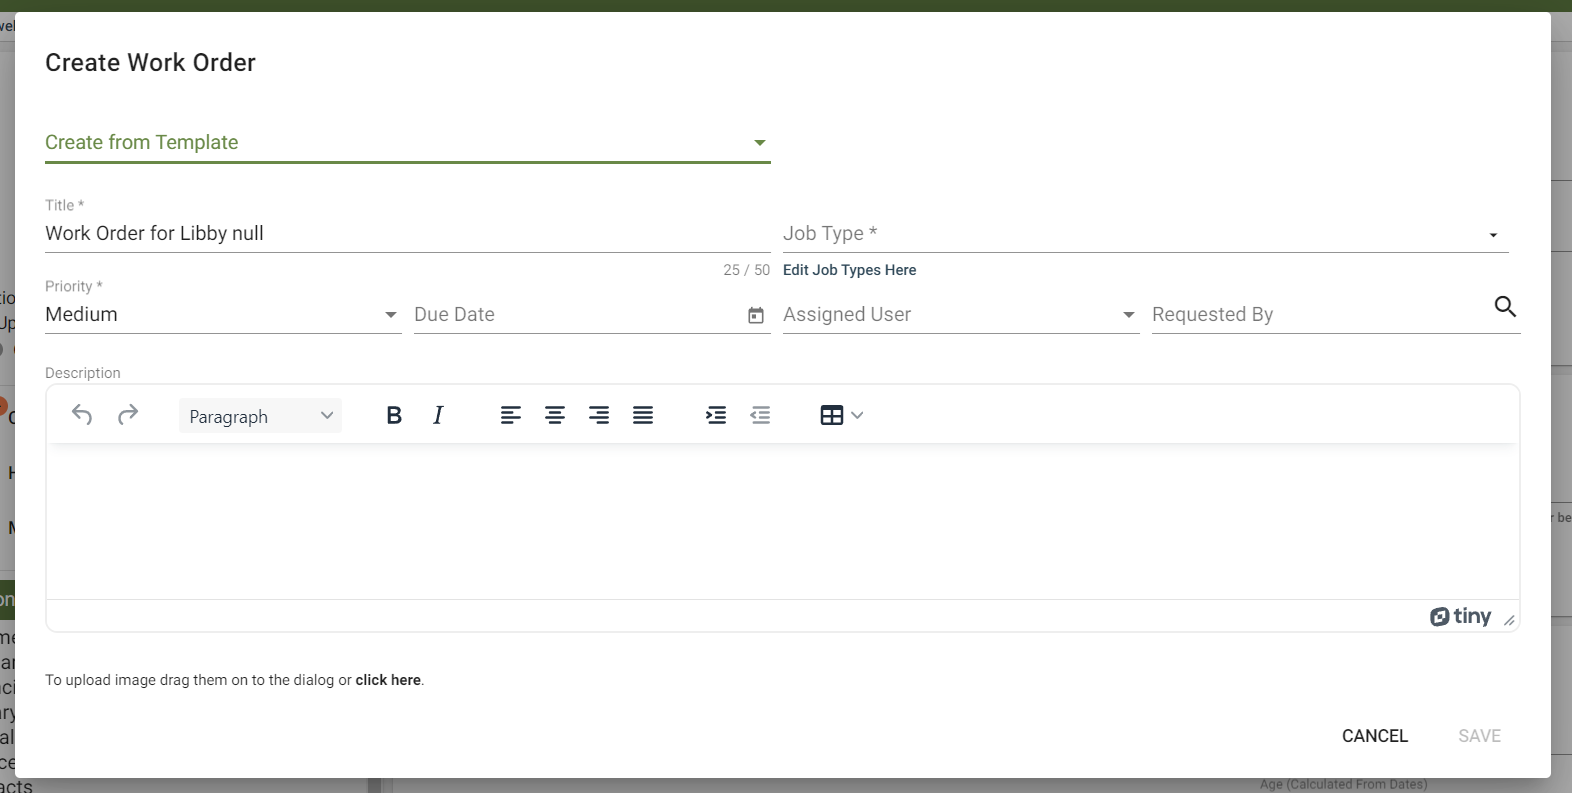Align description text left
Viewport: 1572px width, 793px height.
coord(511,415)
